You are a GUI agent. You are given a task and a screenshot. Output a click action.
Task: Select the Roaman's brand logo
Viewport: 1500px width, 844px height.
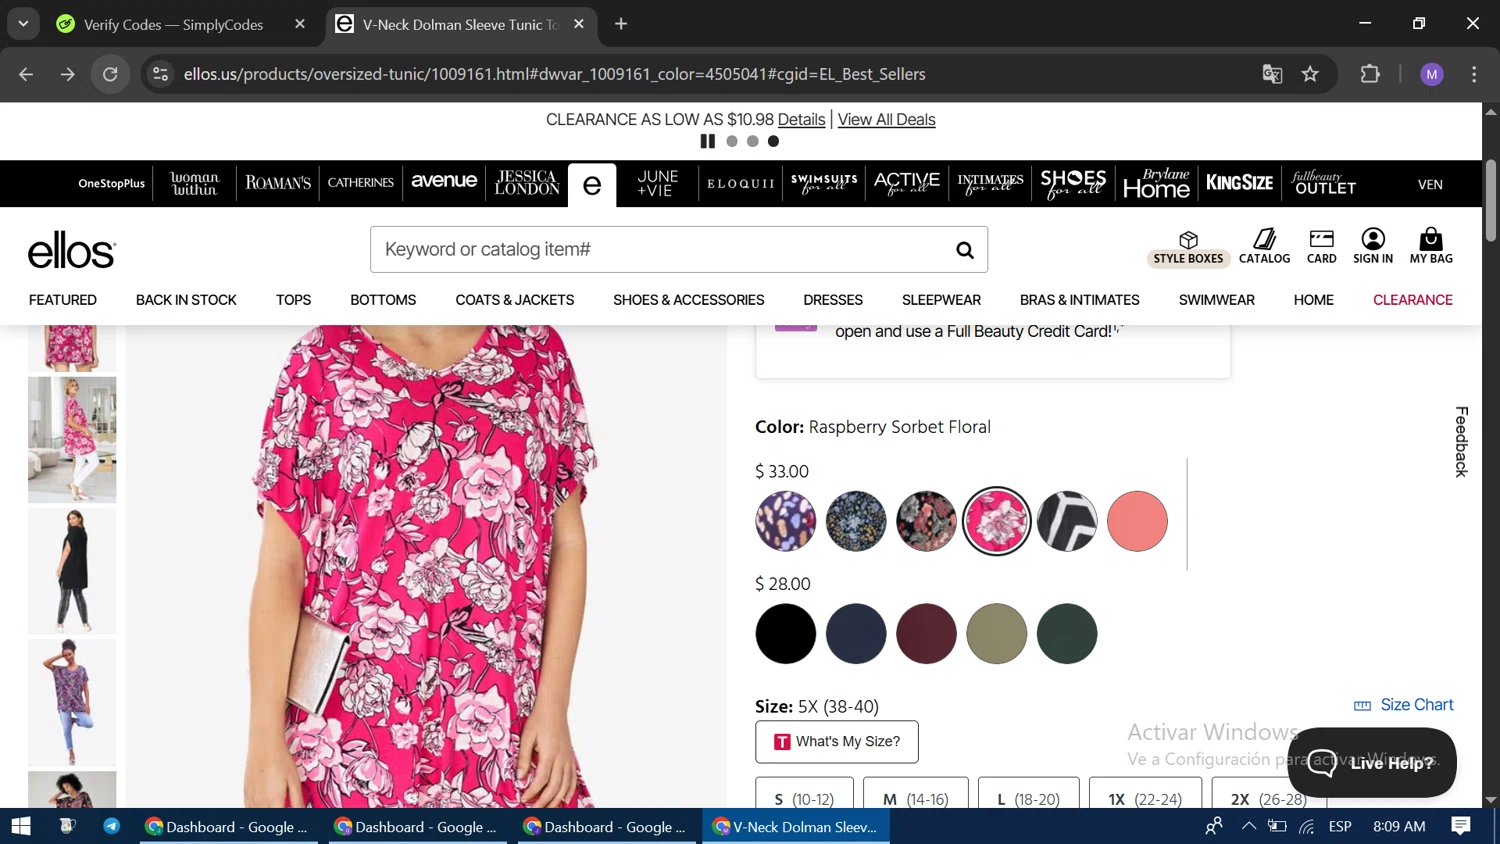tap(278, 184)
